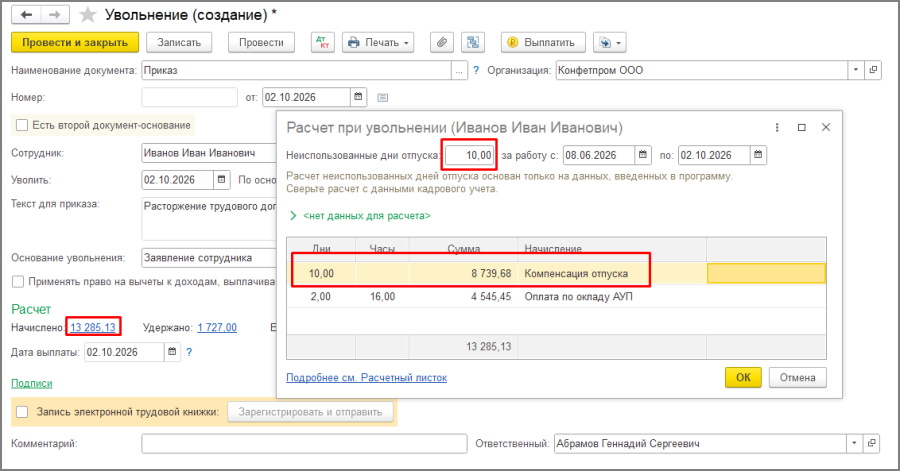The width and height of the screenshot is (900, 471).
Task: Open the Печать dropdown menu
Action: (378, 42)
